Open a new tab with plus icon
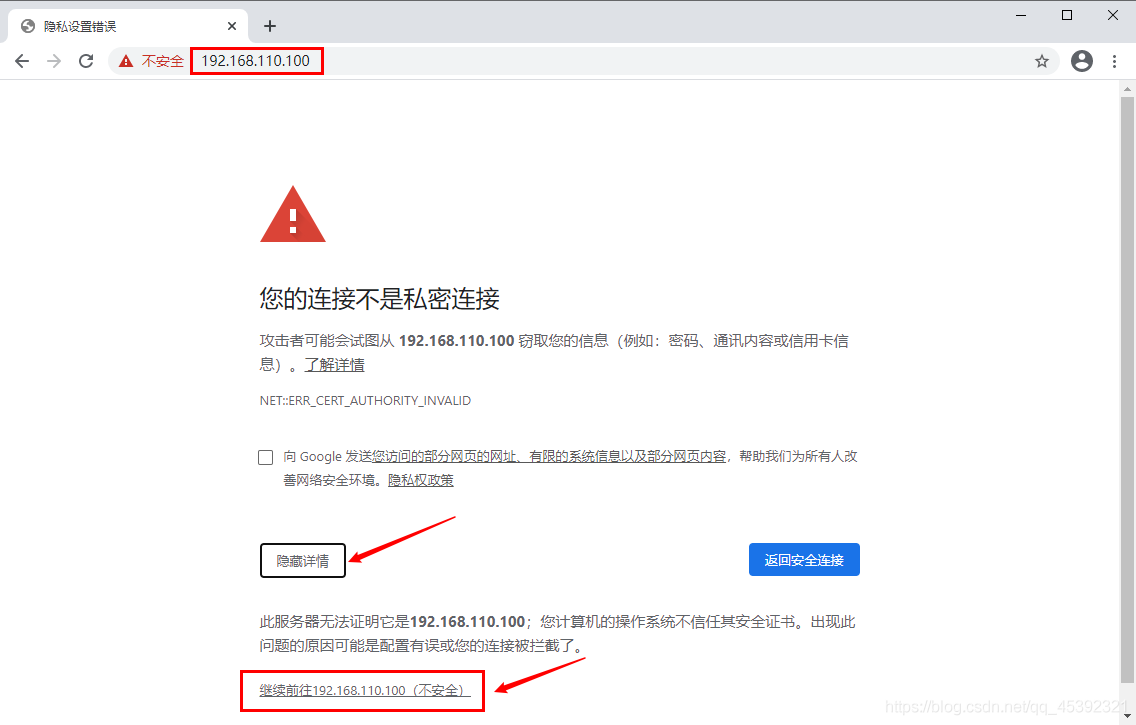Screen dimensions: 1136x725 coord(270,26)
